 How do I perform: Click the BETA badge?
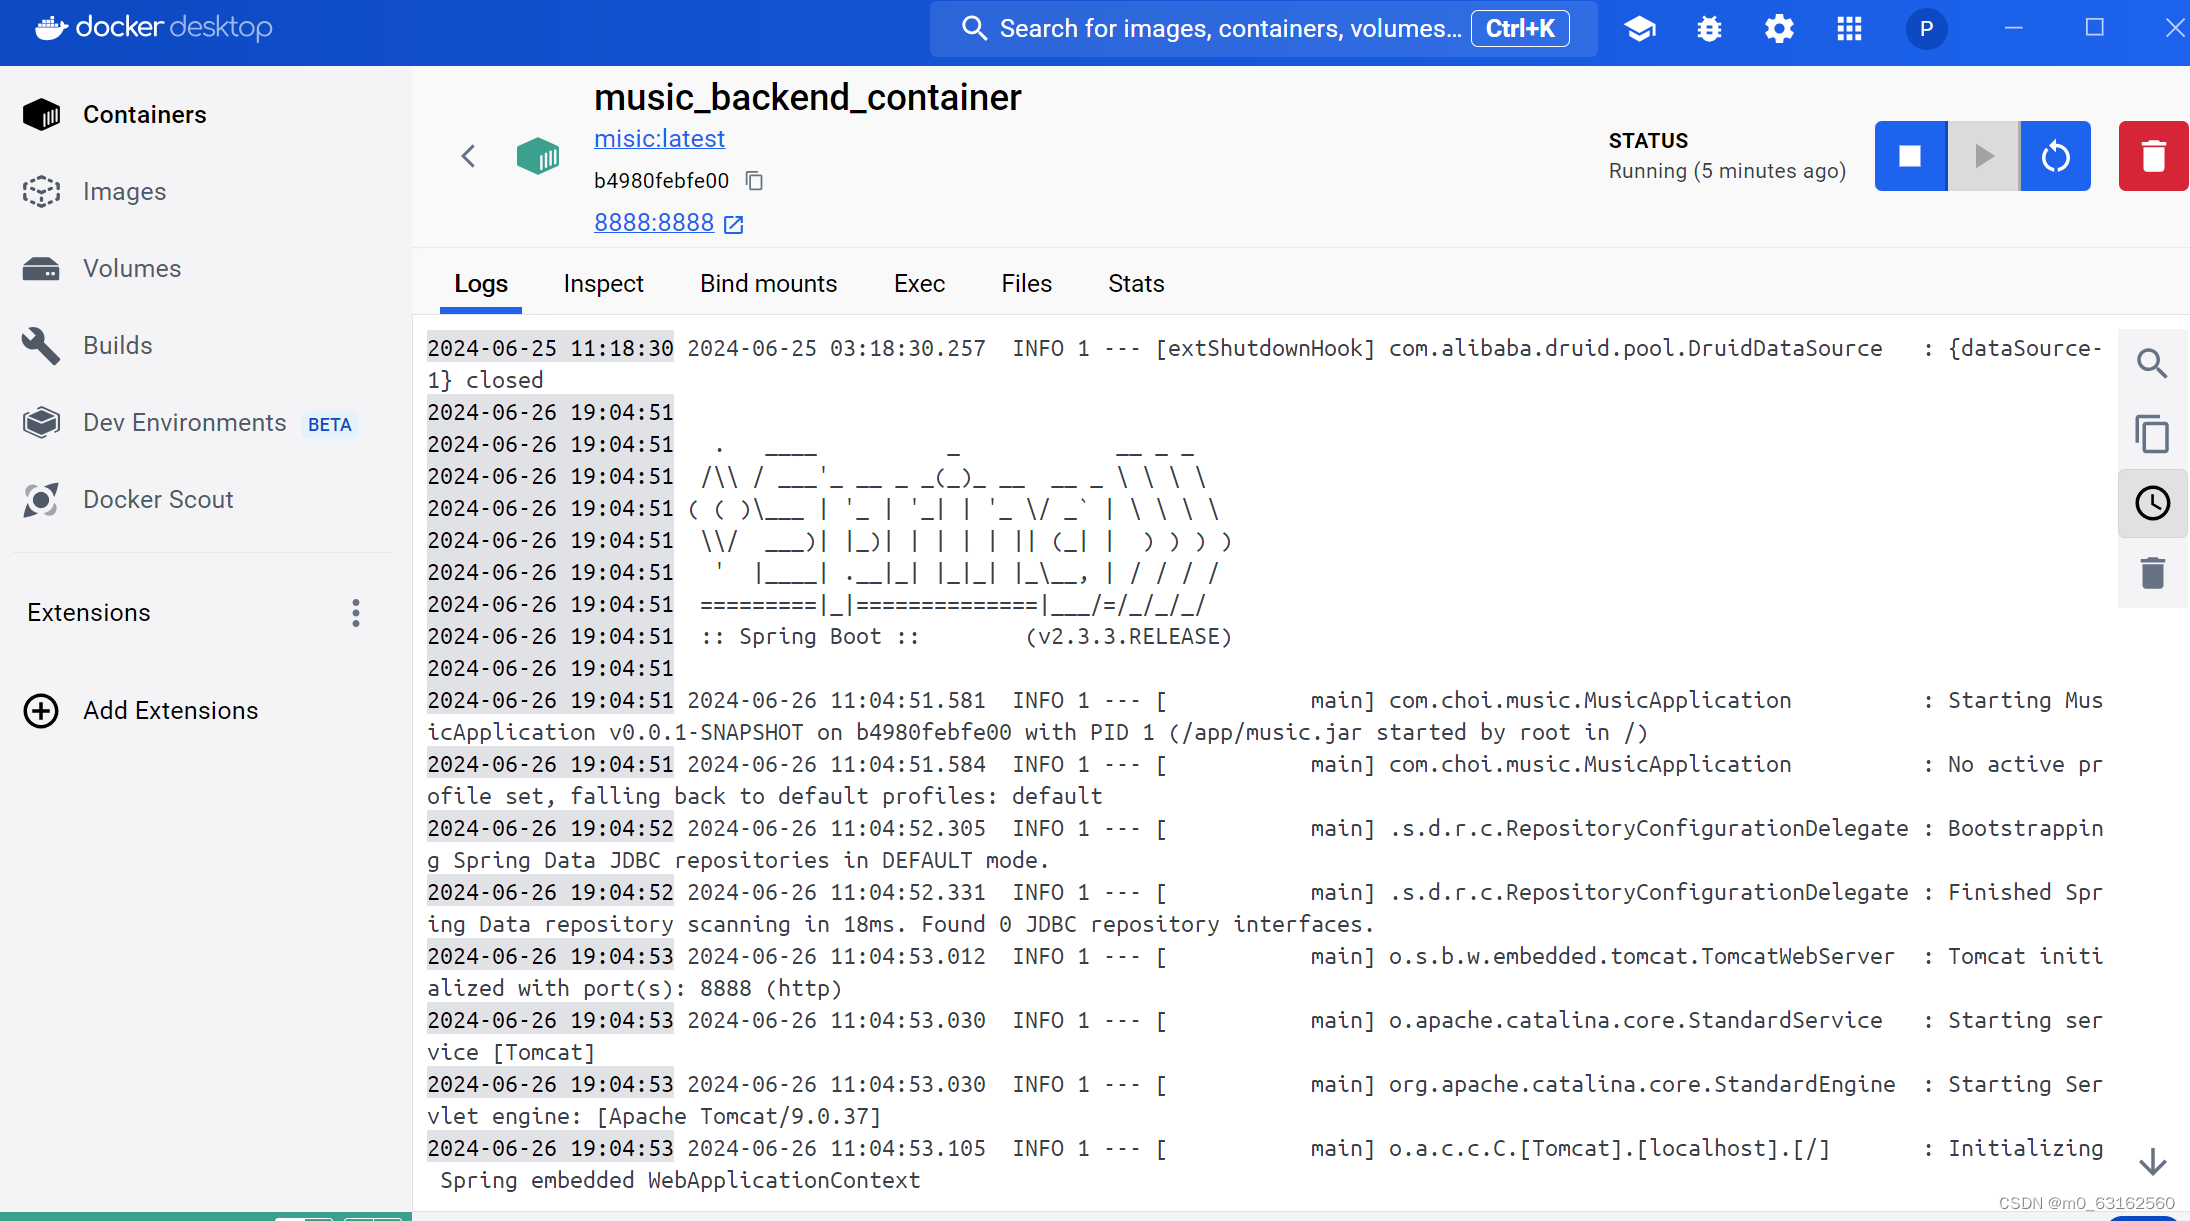click(330, 425)
